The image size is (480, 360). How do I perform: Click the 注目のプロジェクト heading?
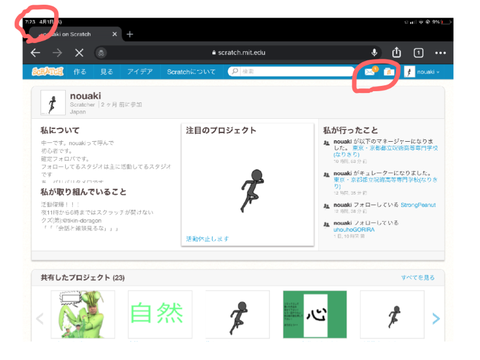click(x=221, y=130)
